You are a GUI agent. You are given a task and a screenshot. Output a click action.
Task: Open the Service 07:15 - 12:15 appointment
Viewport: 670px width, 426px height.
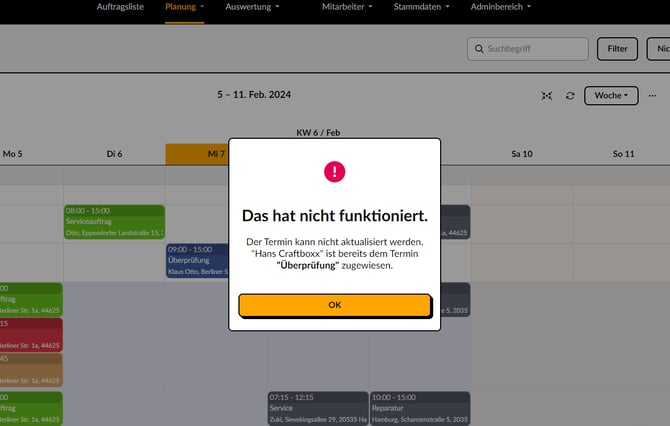pos(317,408)
